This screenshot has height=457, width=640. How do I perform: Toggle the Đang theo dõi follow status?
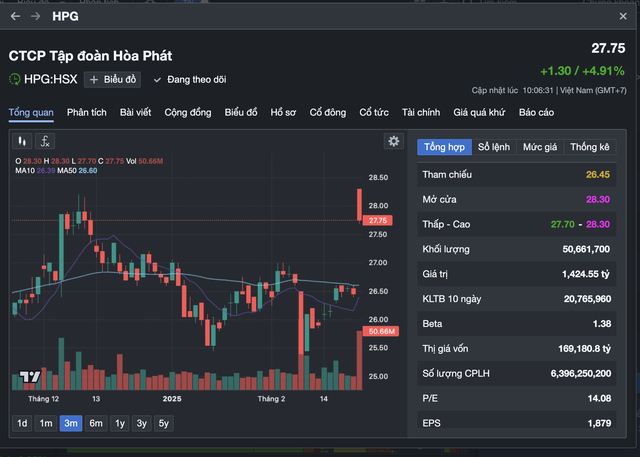190,79
